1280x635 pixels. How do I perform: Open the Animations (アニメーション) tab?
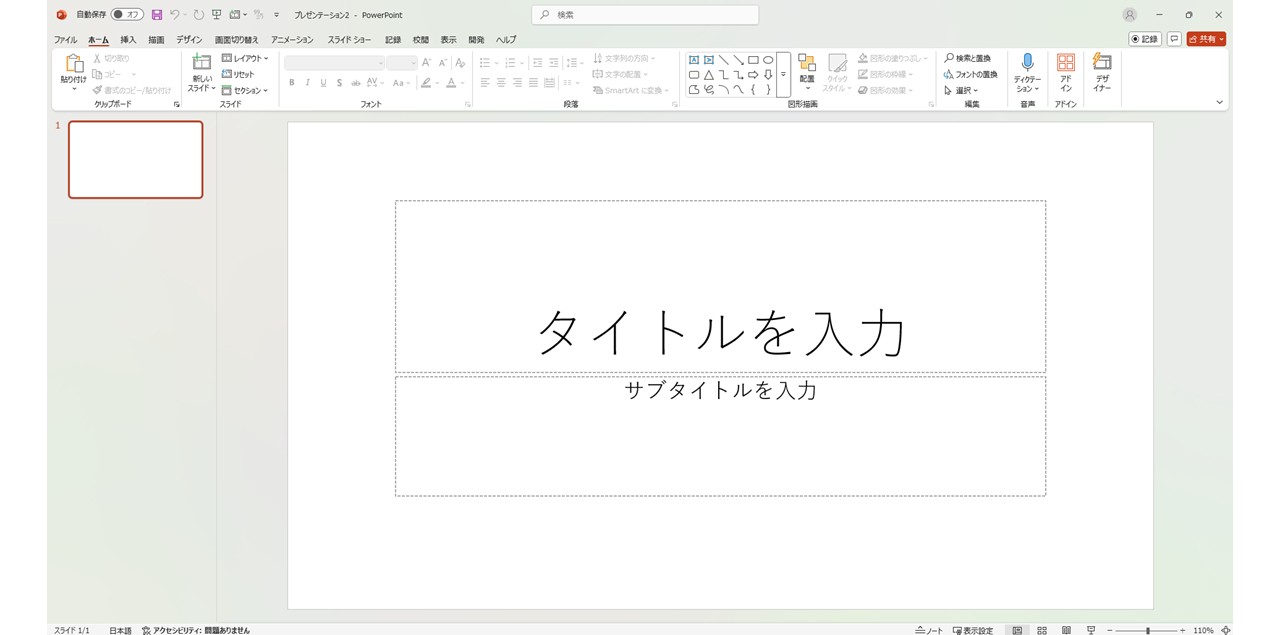coord(292,40)
